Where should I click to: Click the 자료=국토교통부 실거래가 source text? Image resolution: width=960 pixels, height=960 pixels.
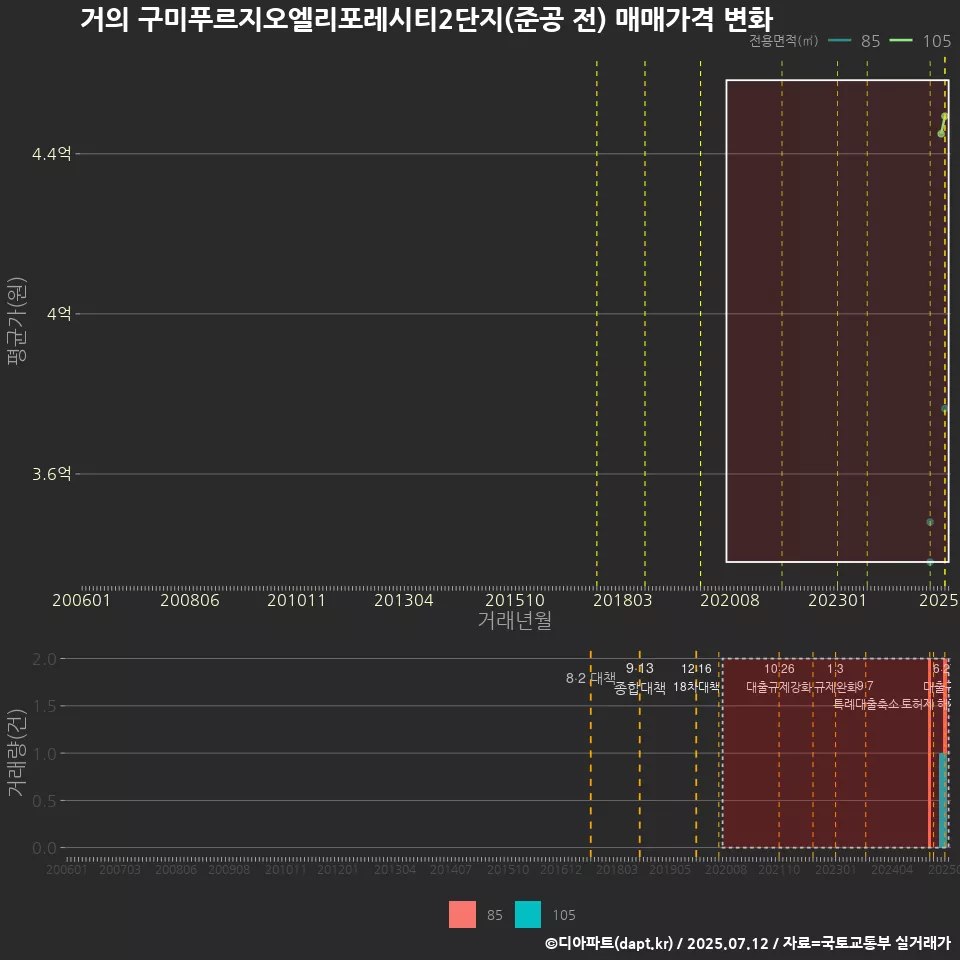[866, 943]
